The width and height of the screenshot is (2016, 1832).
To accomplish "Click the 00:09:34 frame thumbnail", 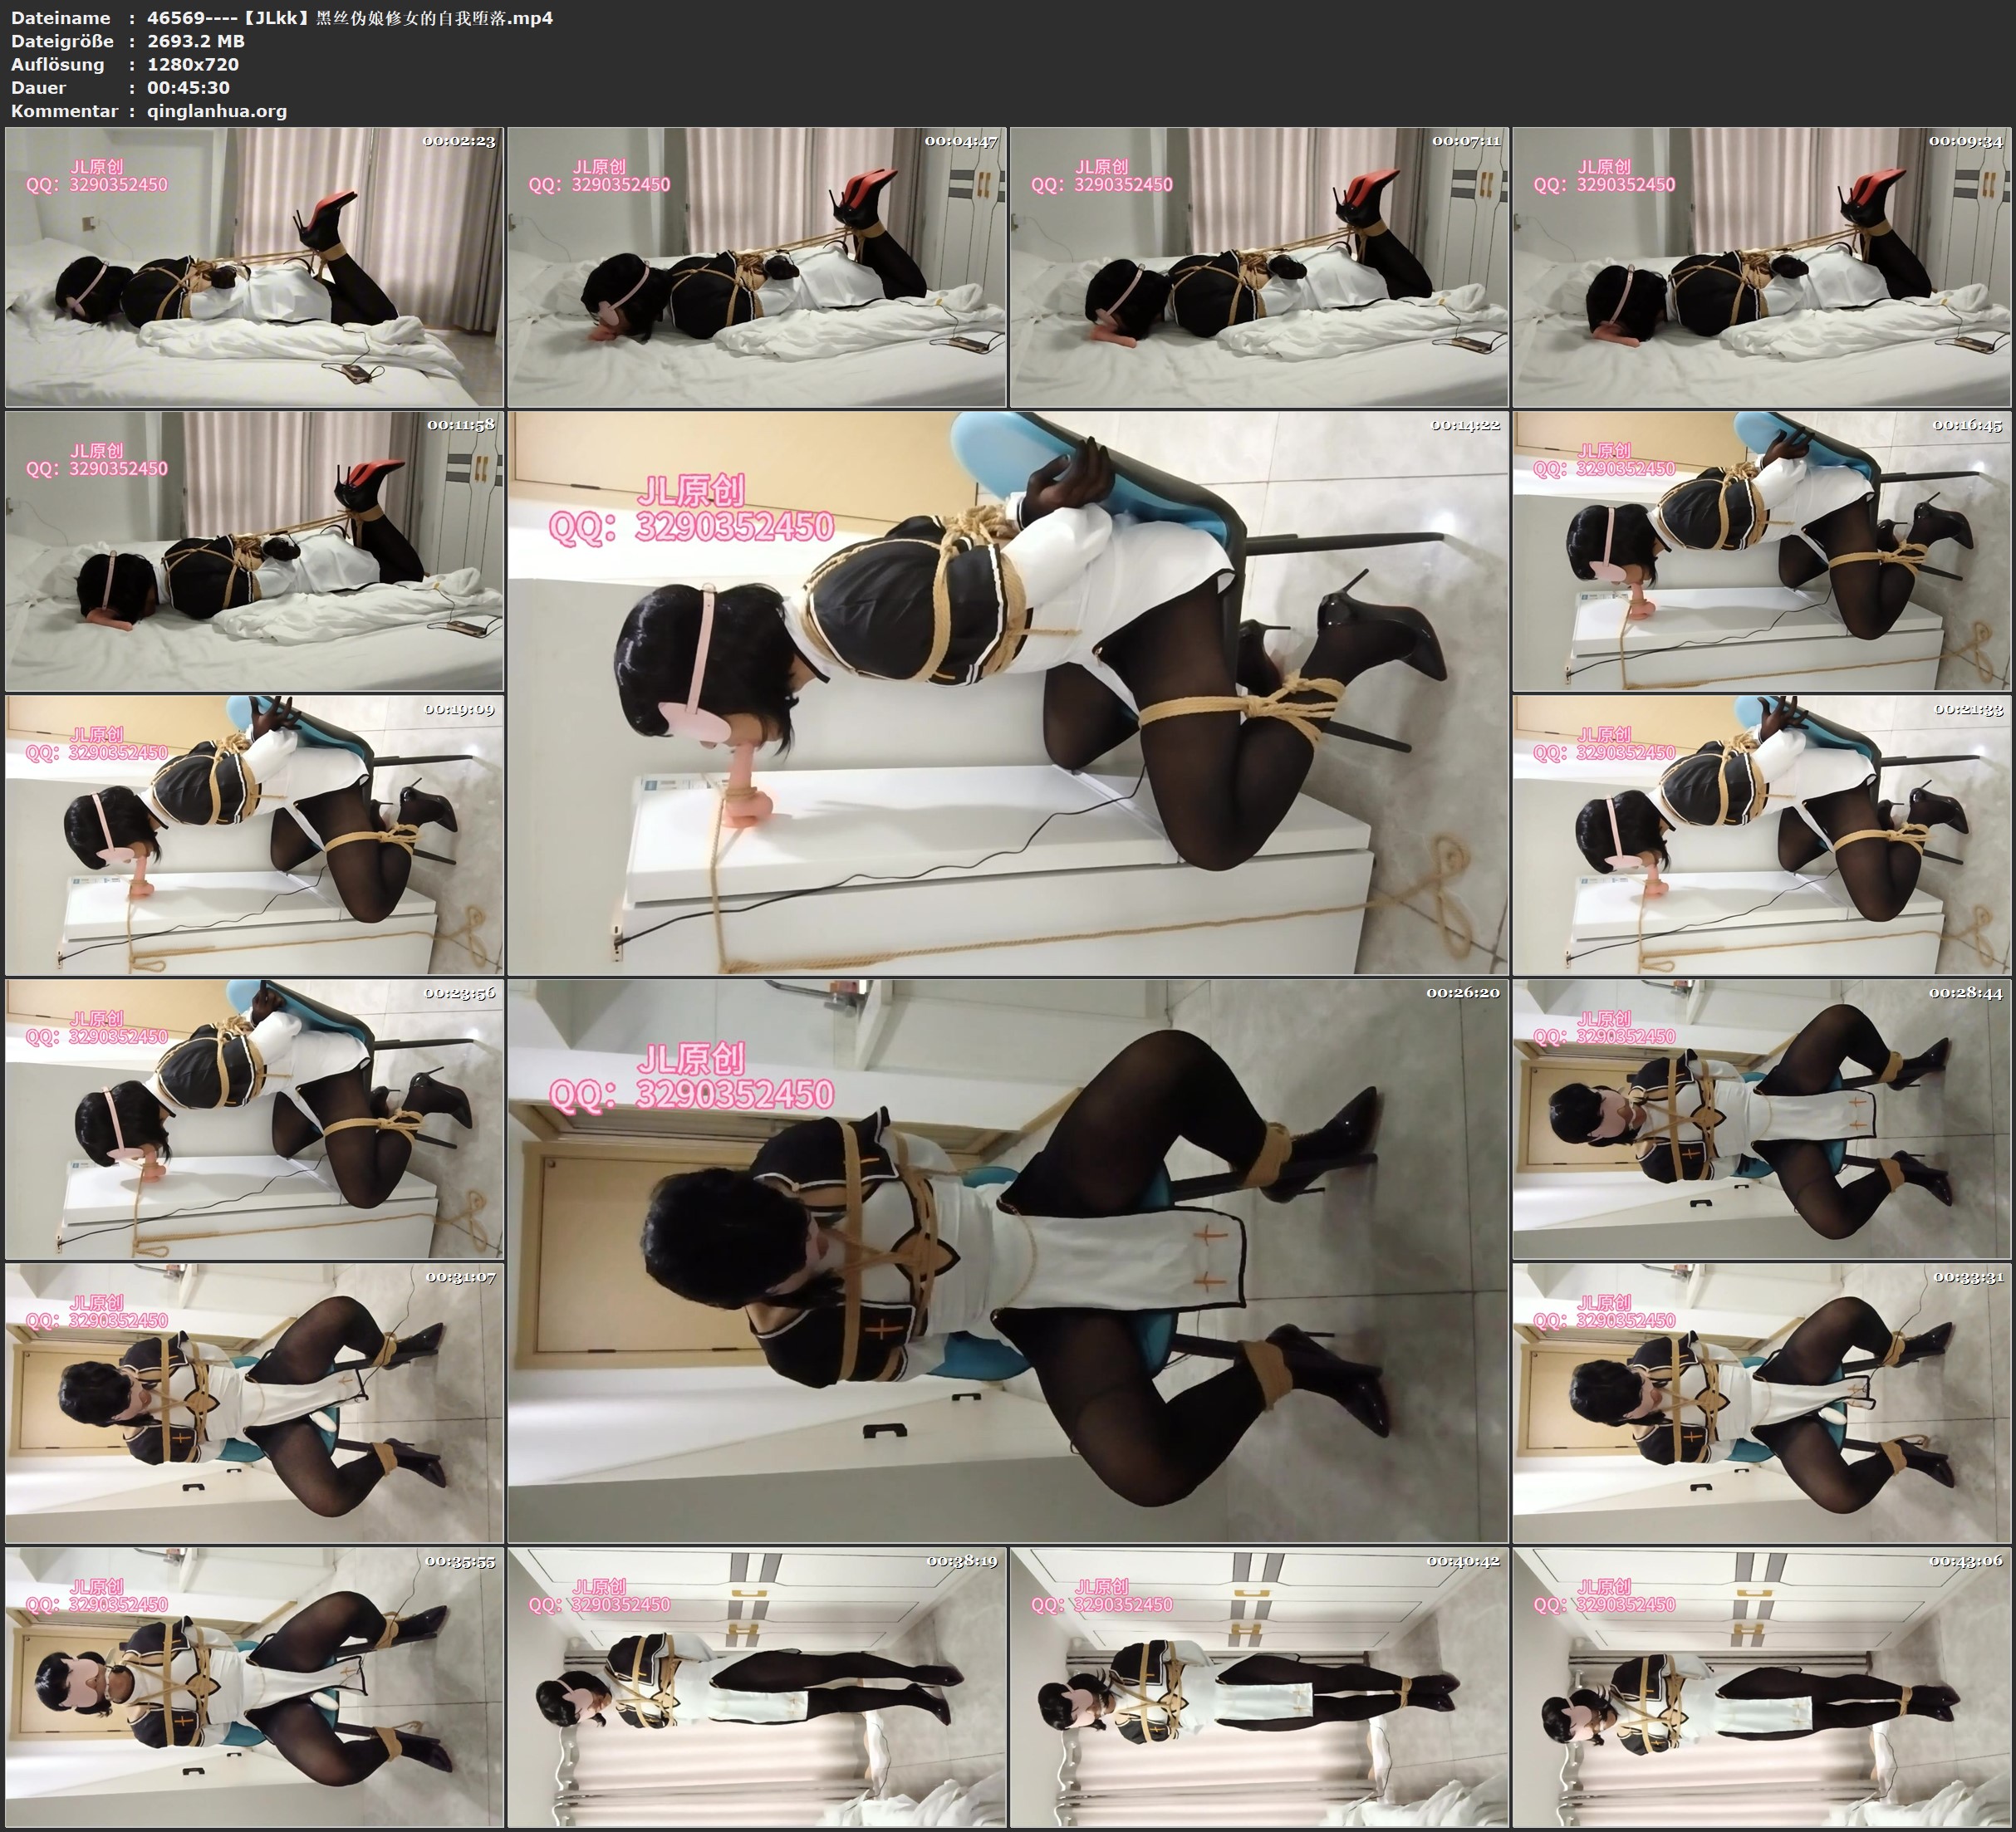I will pyautogui.click(x=1762, y=267).
